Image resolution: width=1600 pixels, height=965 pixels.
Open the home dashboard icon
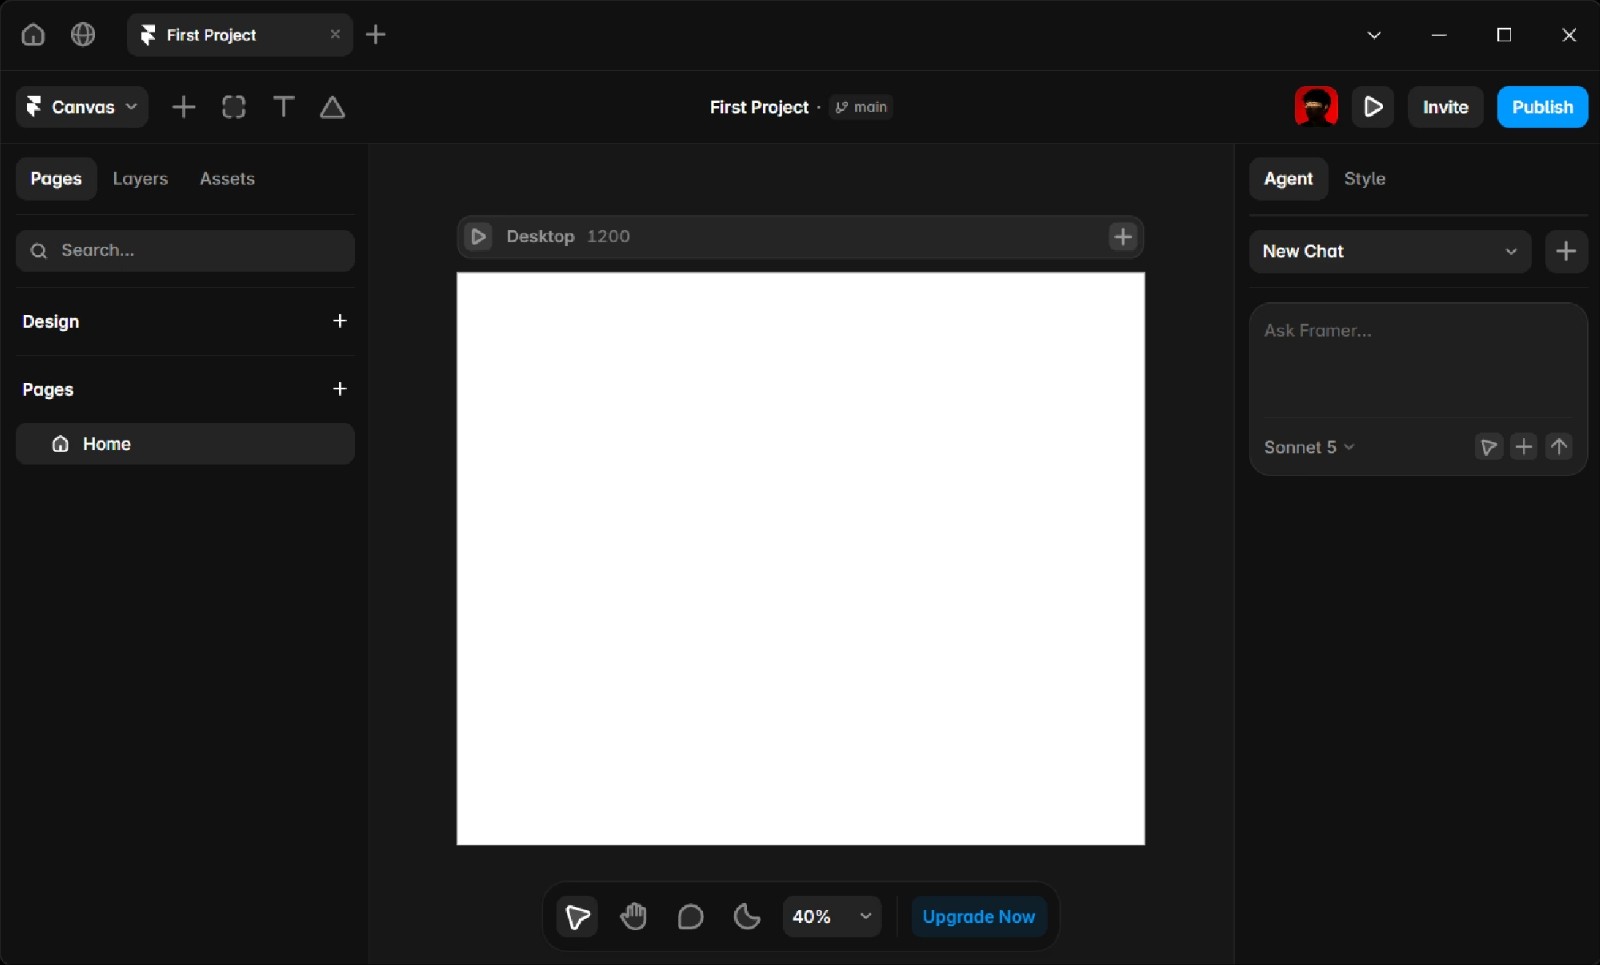[x=33, y=35]
